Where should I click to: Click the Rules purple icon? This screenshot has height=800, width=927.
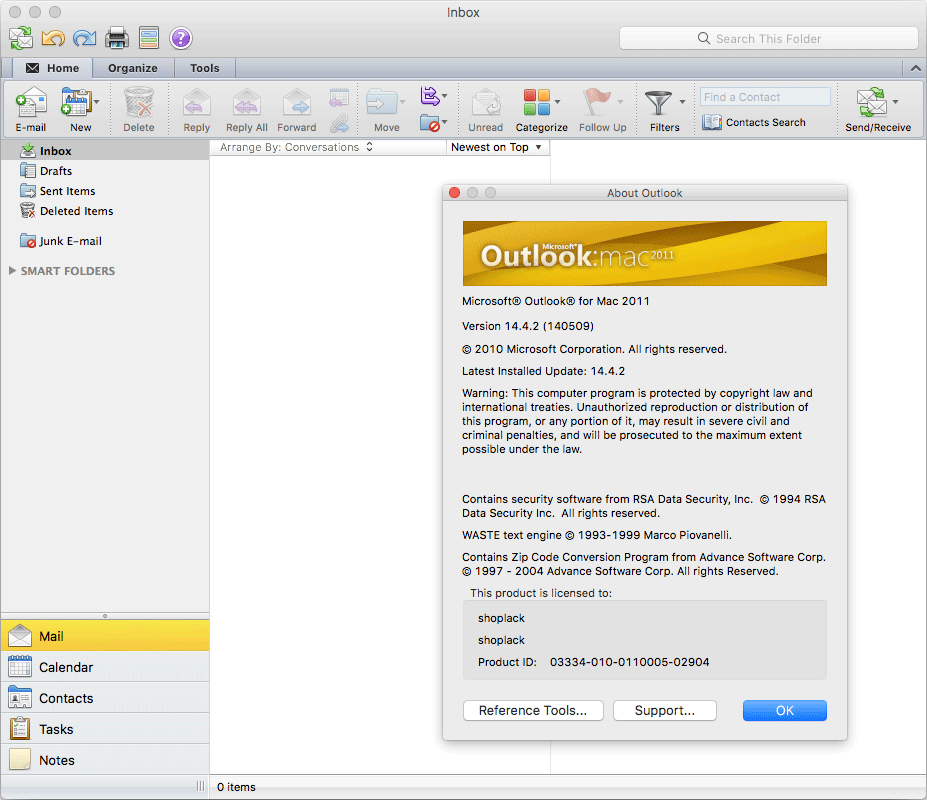429,96
